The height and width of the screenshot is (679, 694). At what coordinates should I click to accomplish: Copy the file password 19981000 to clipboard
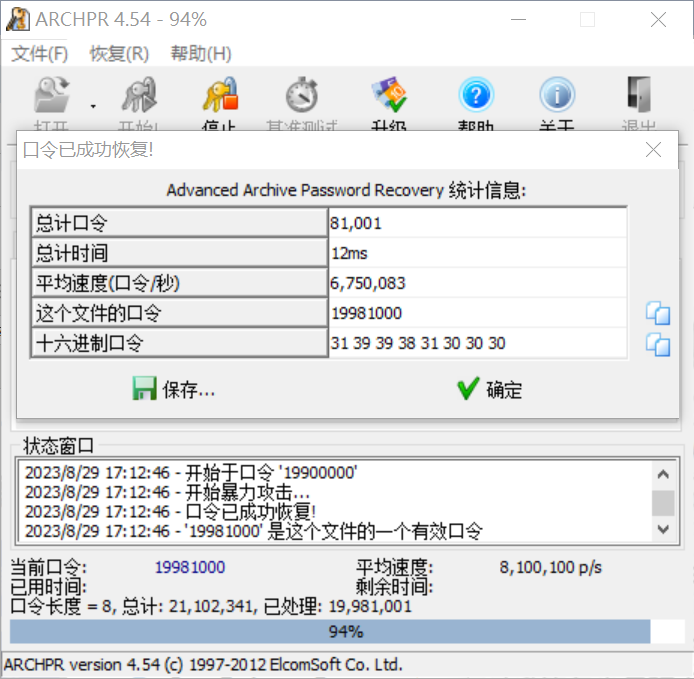pyautogui.click(x=658, y=313)
